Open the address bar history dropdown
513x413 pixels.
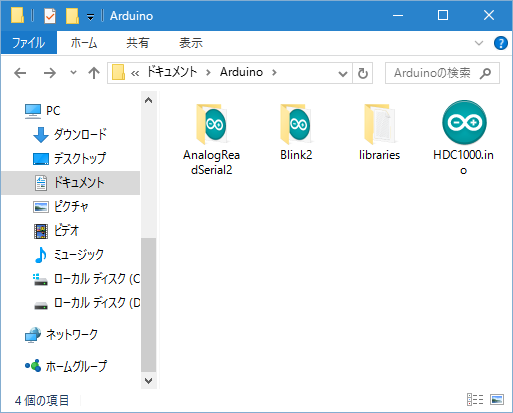pyautogui.click(x=342, y=73)
